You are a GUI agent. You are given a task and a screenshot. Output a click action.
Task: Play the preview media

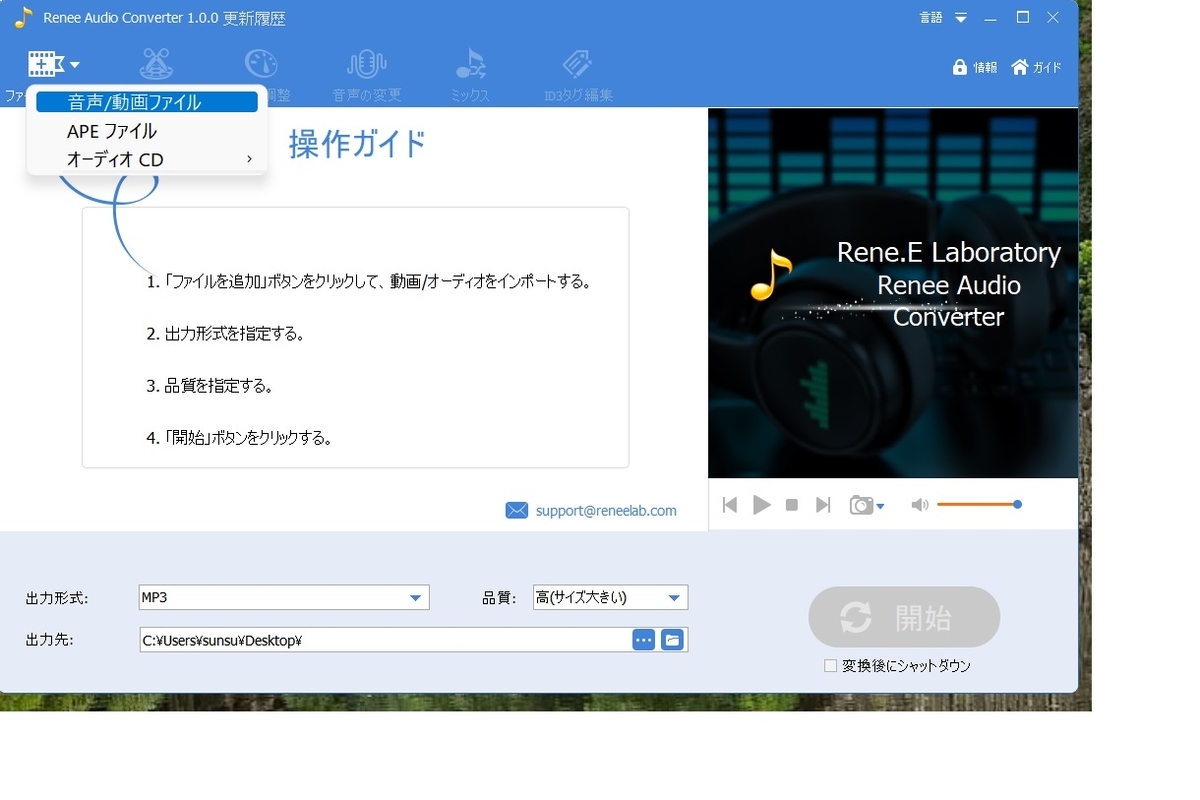[762, 505]
